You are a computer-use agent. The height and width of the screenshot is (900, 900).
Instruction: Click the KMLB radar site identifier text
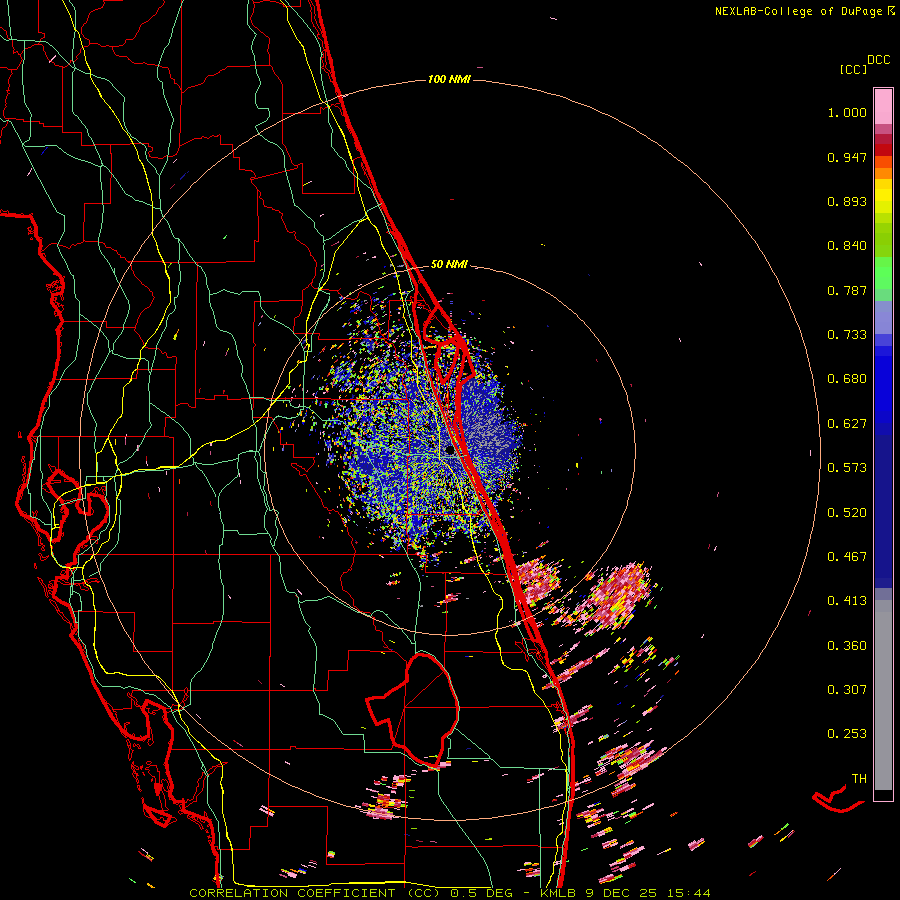tap(557, 893)
